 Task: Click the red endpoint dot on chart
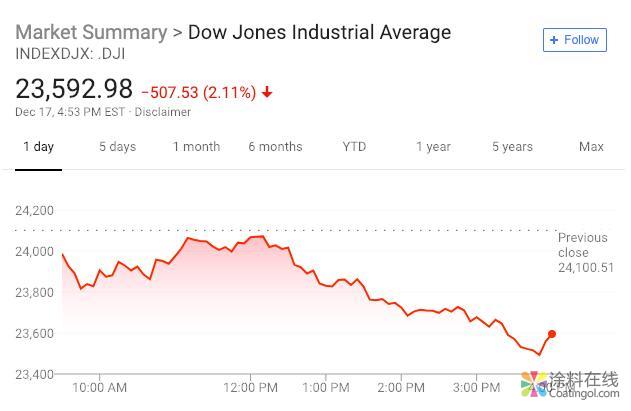pyautogui.click(x=552, y=334)
